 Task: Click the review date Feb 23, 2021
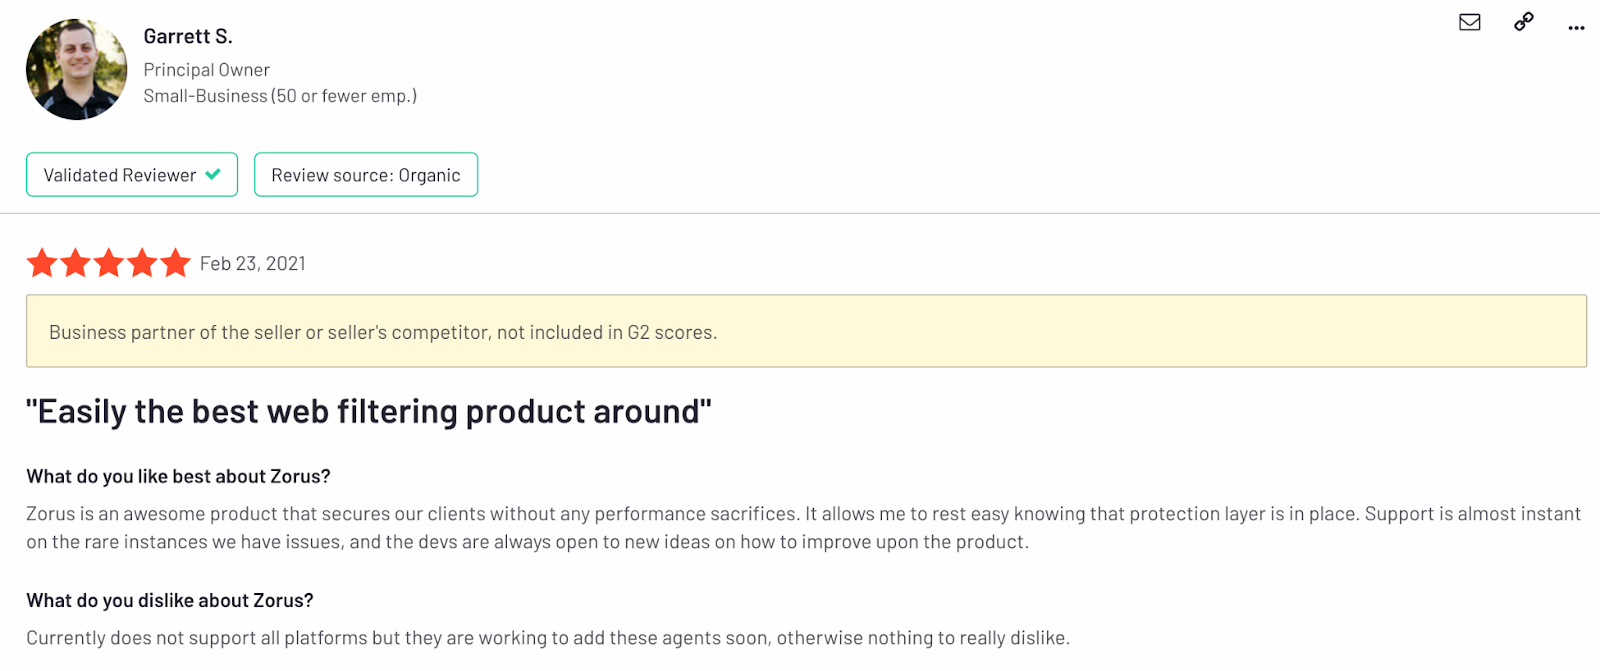pos(253,264)
